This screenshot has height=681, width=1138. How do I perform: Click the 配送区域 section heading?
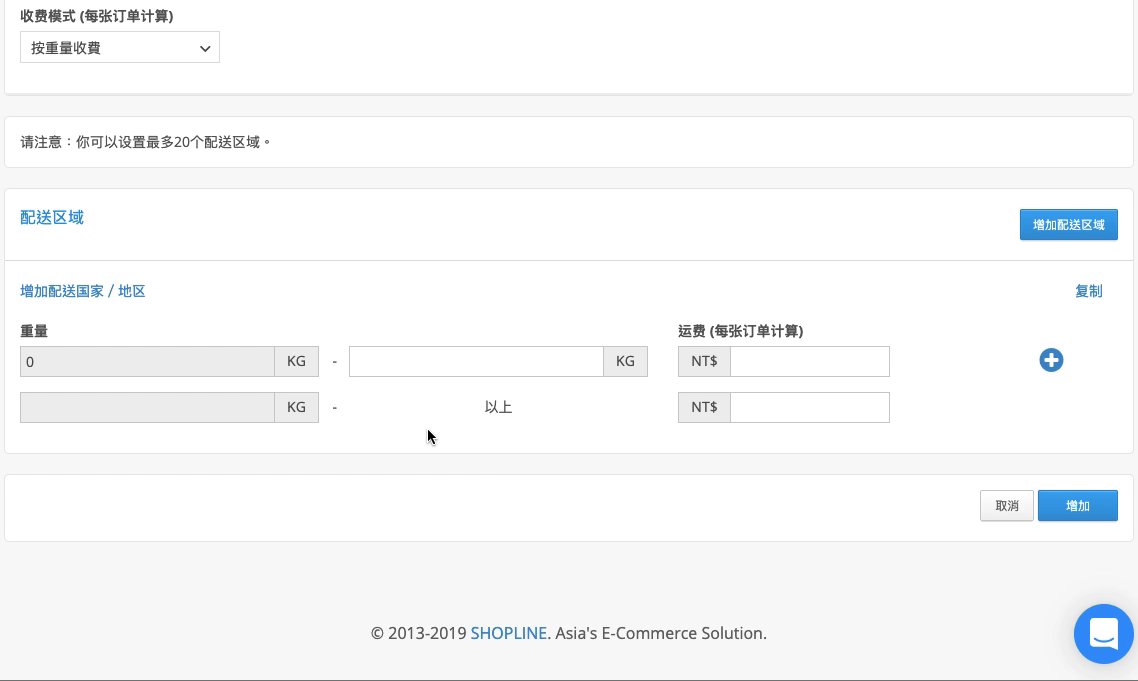pos(52,217)
